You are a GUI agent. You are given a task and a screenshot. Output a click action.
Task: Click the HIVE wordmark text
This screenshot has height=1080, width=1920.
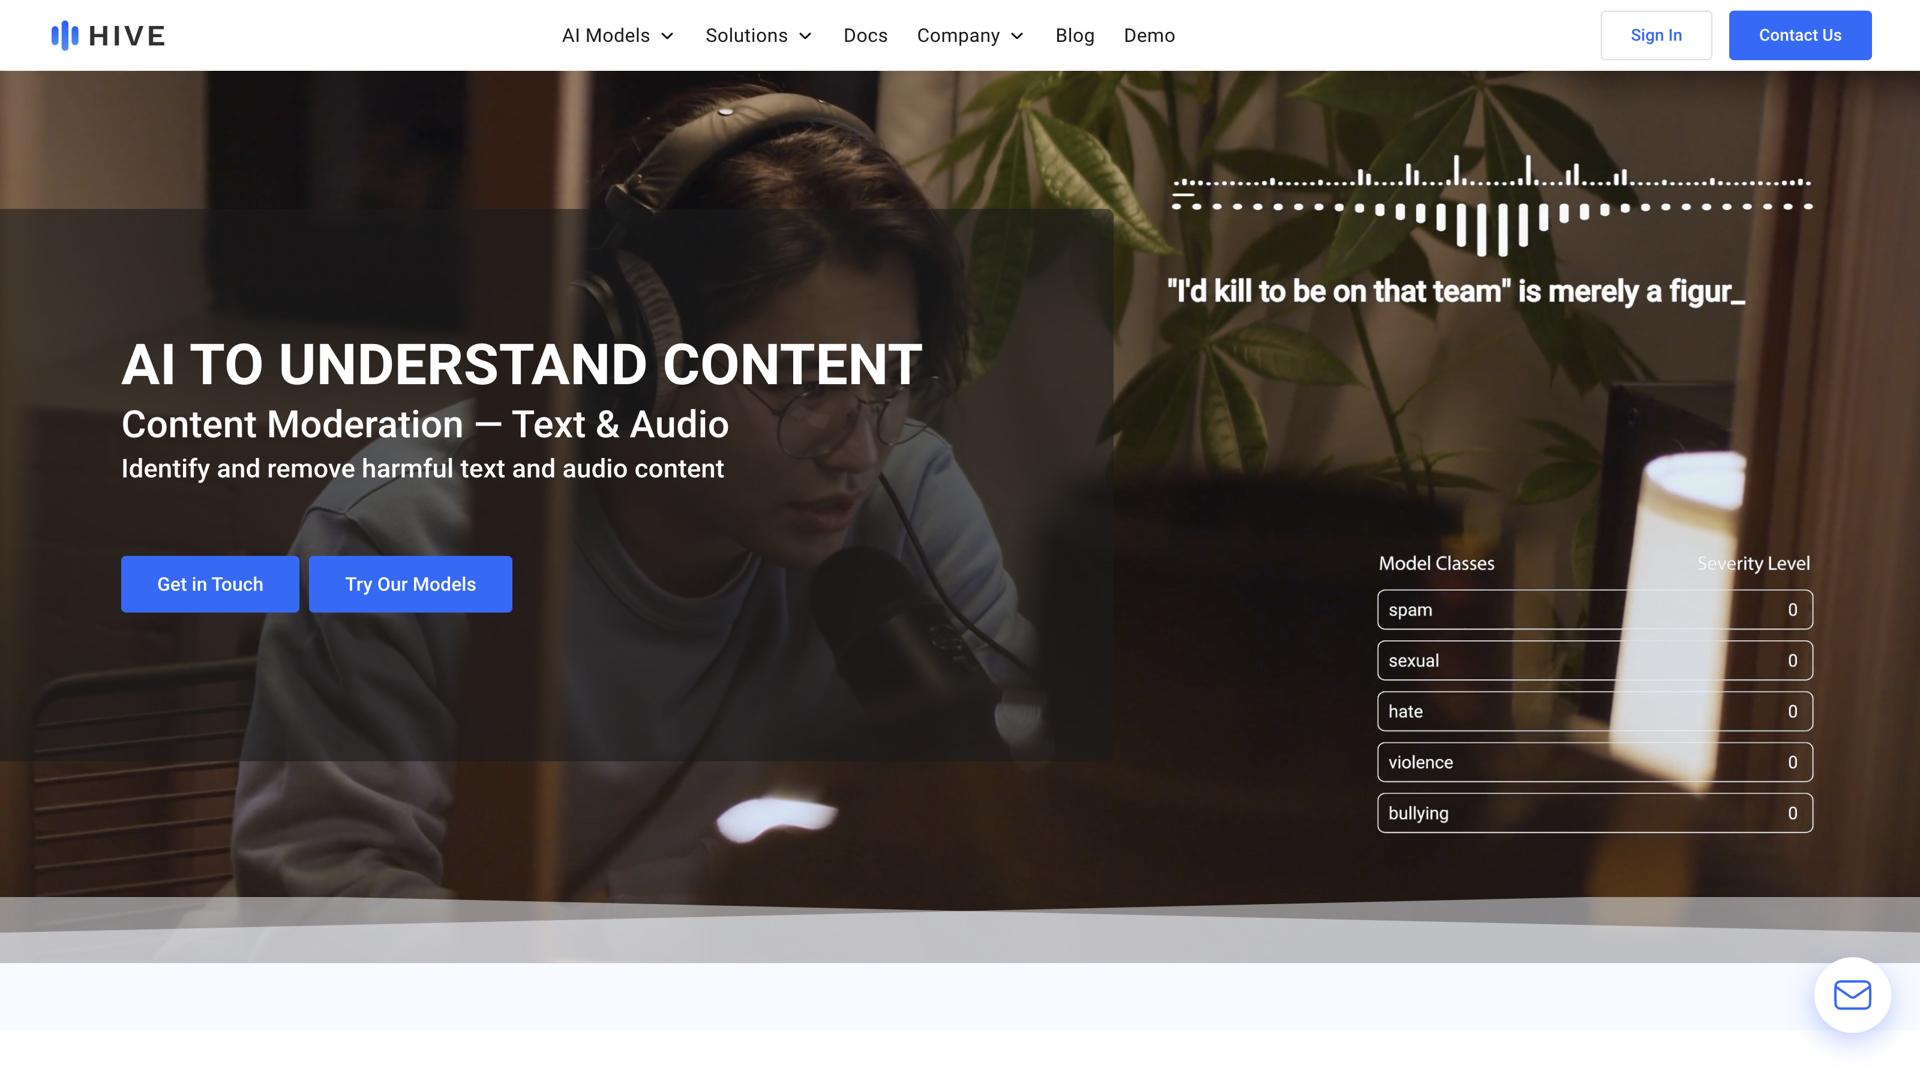[x=127, y=36]
